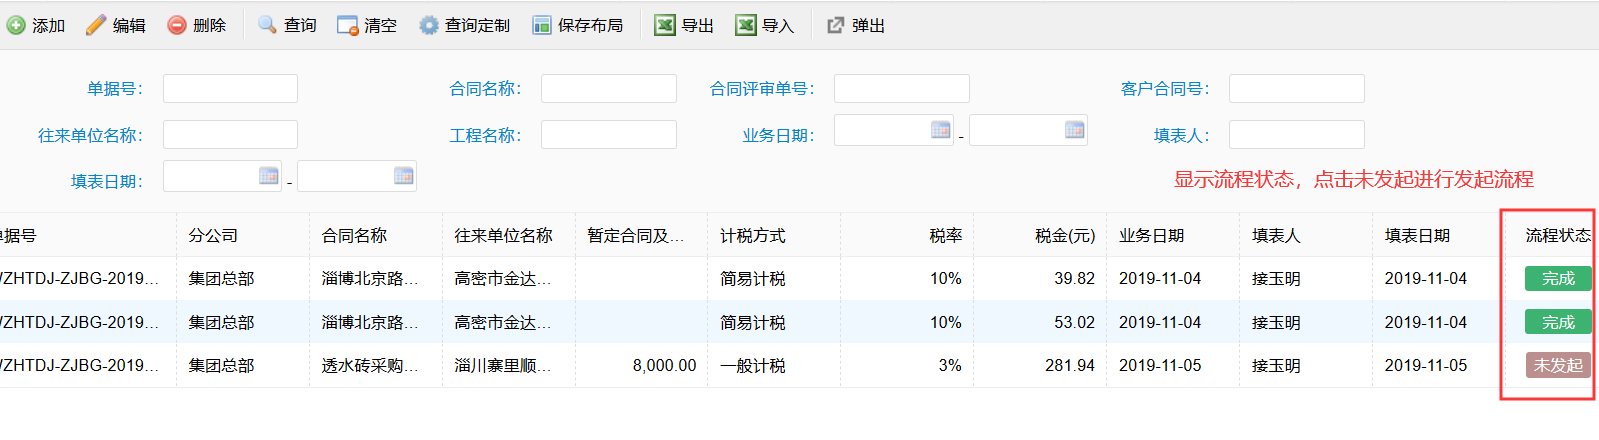Click the 删除 (delete) toolbar button
Image resolution: width=1599 pixels, height=440 pixels.
click(197, 25)
